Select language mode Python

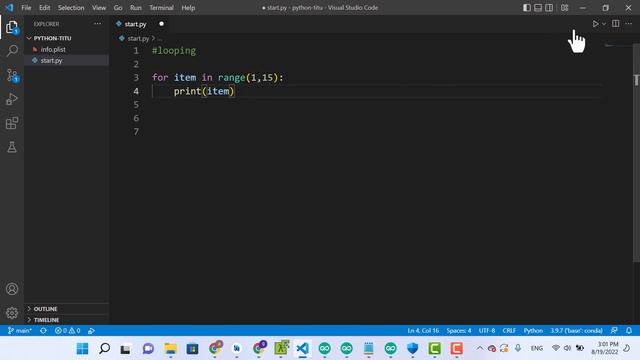coord(533,331)
